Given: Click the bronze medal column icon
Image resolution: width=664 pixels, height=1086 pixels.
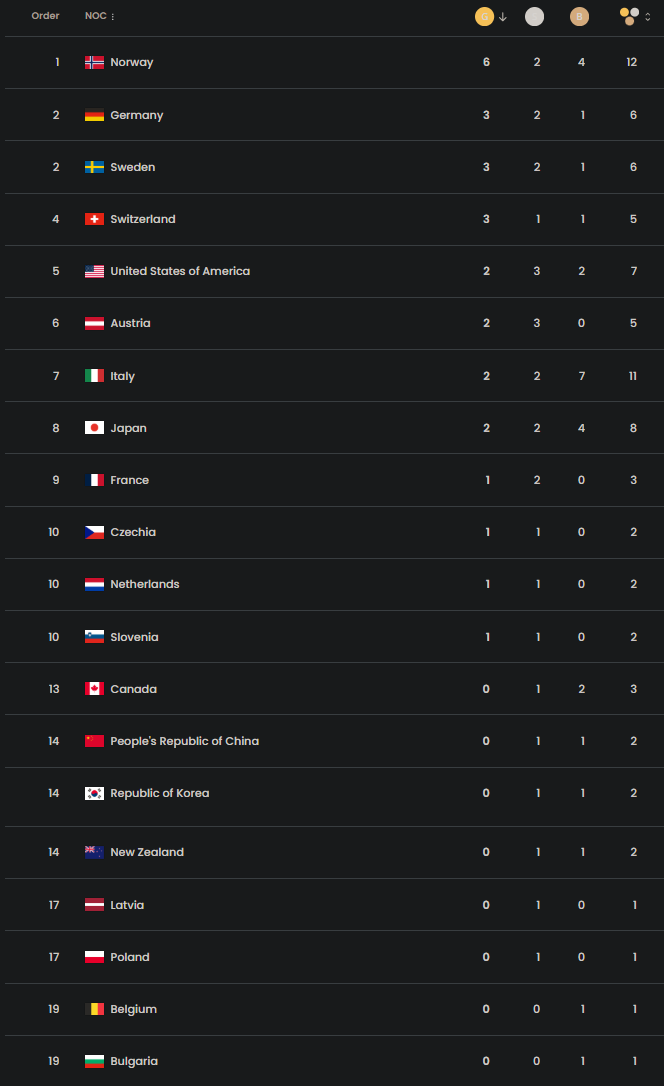Looking at the screenshot, I should pyautogui.click(x=579, y=16).
